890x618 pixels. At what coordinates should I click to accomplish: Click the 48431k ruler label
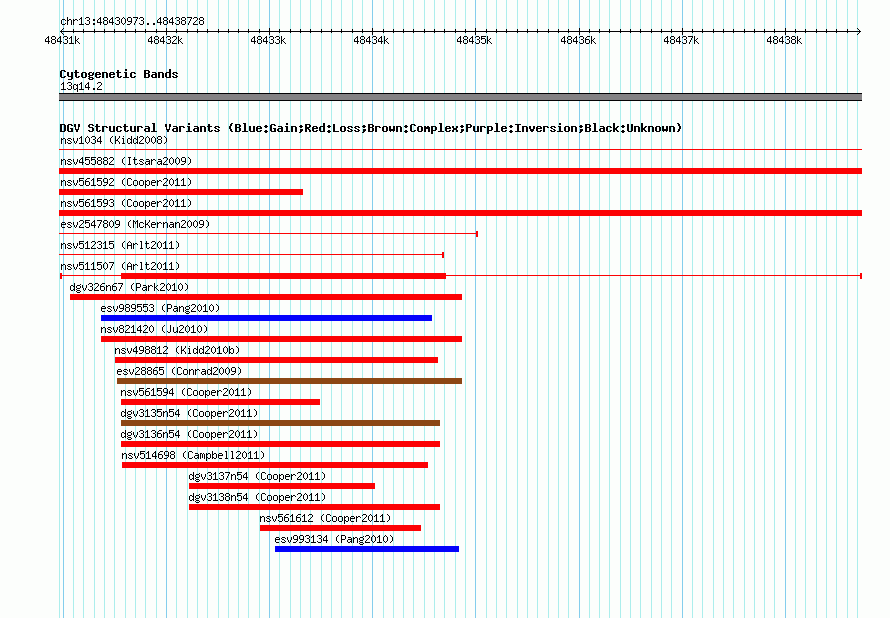click(62, 40)
